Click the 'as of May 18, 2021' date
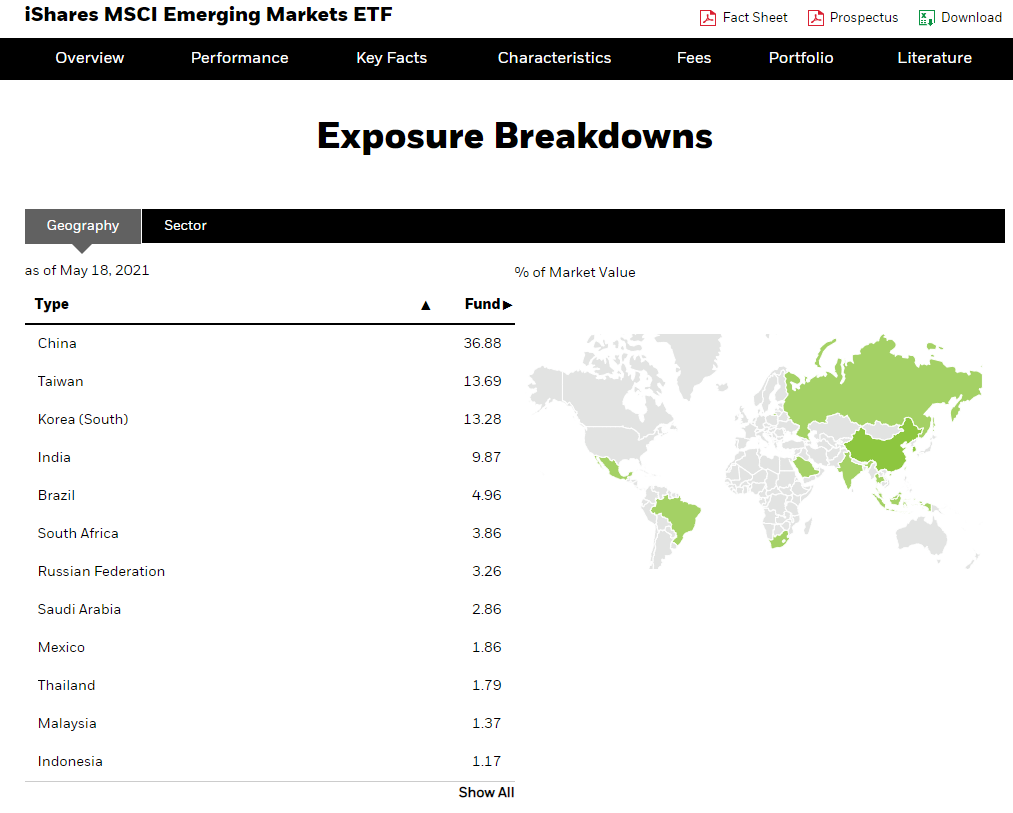 [87, 270]
